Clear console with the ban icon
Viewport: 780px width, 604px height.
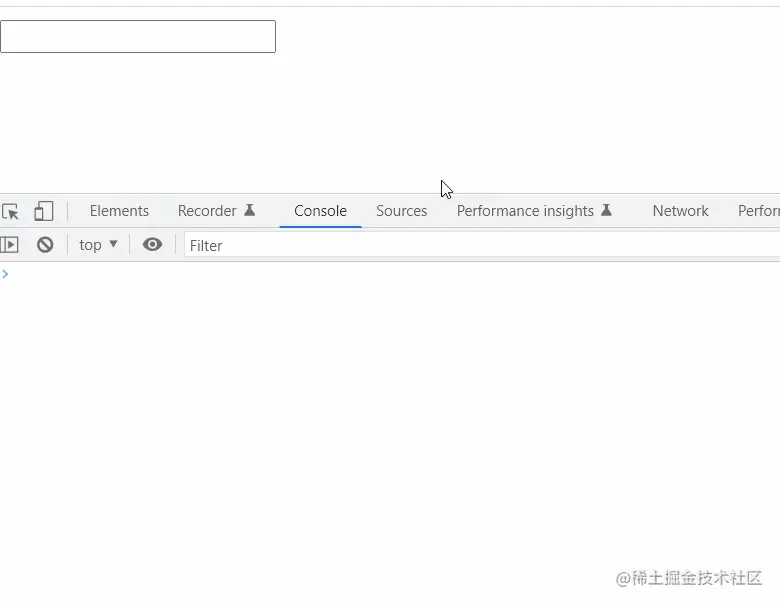45,245
